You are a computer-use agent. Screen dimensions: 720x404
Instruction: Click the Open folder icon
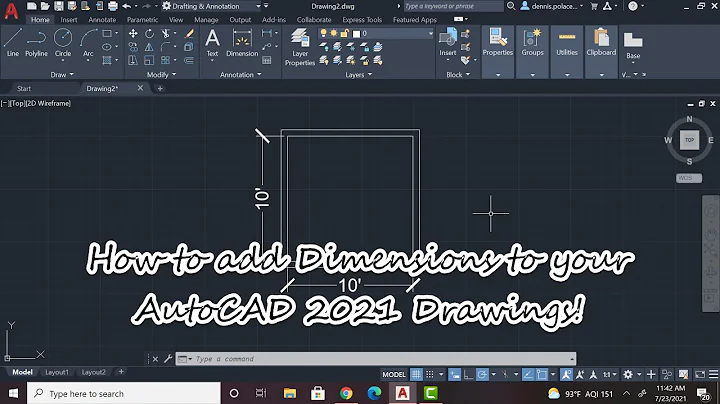45,6
